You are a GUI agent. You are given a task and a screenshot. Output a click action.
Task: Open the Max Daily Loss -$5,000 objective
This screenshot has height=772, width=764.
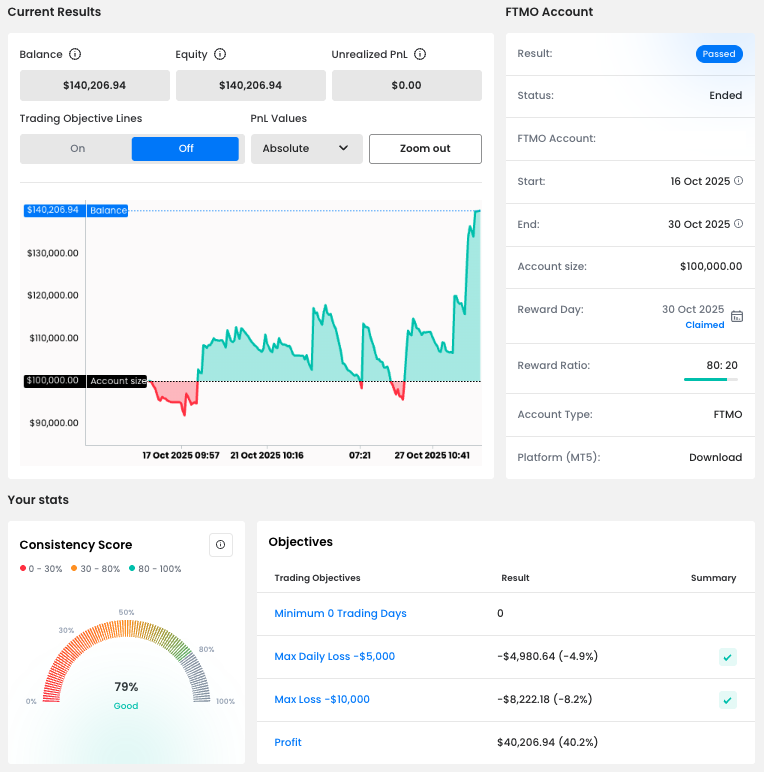[x=334, y=656]
